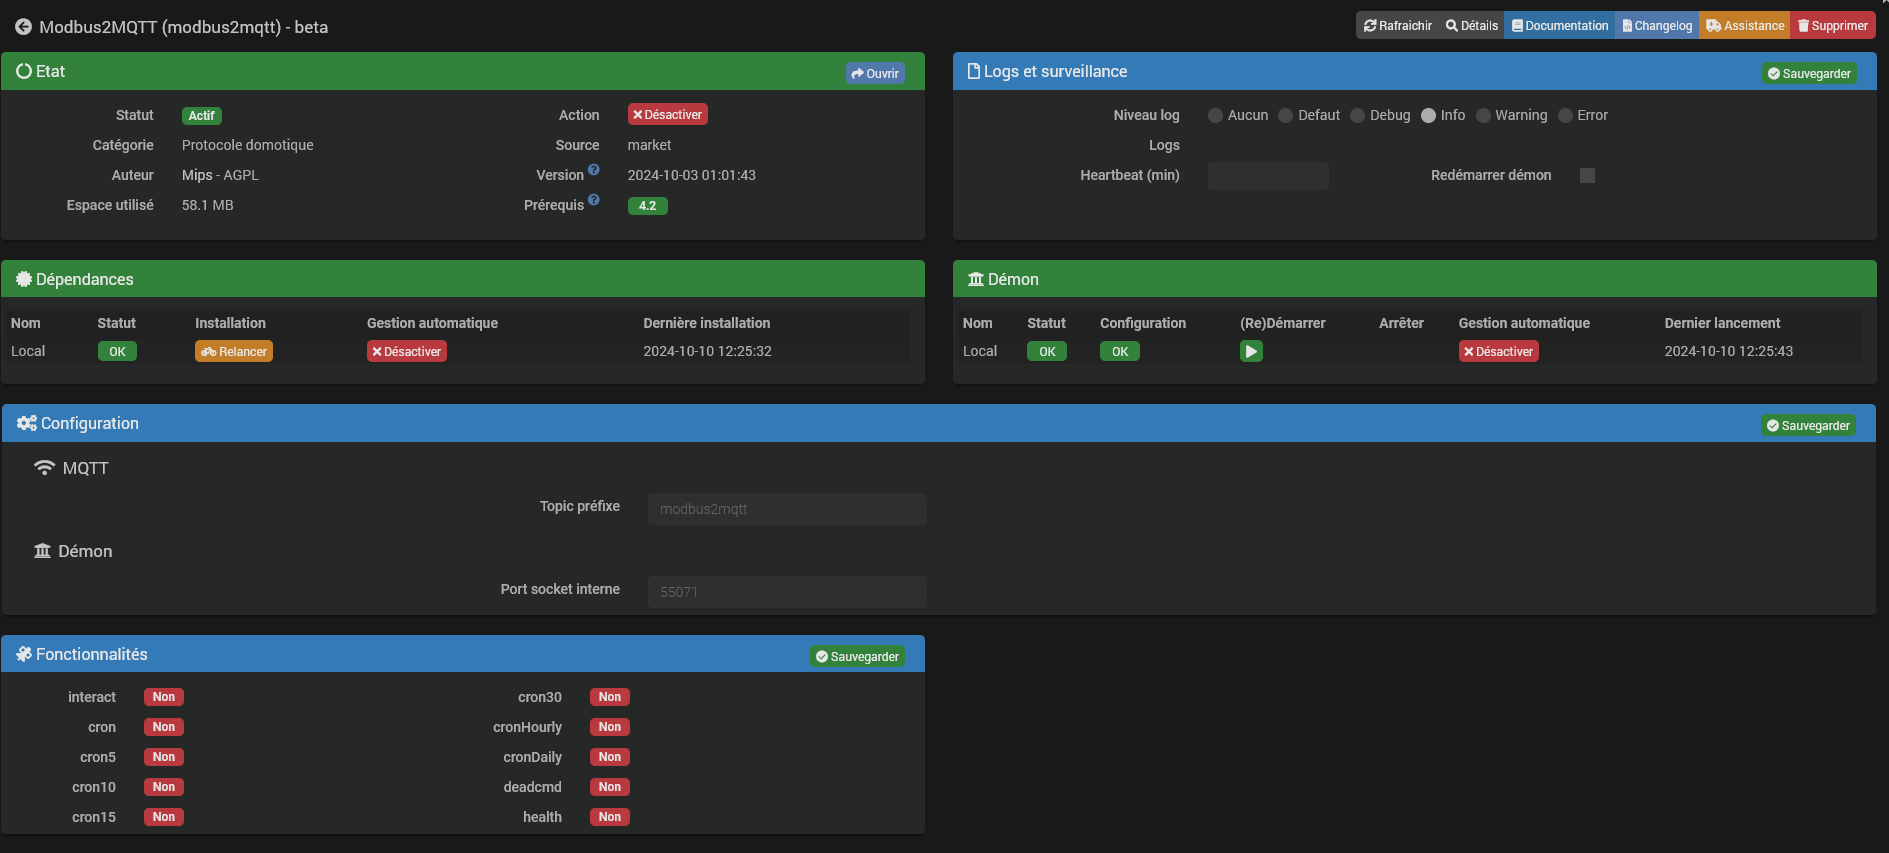Click the Port socket interne field
This screenshot has width=1889, height=853.
787,592
